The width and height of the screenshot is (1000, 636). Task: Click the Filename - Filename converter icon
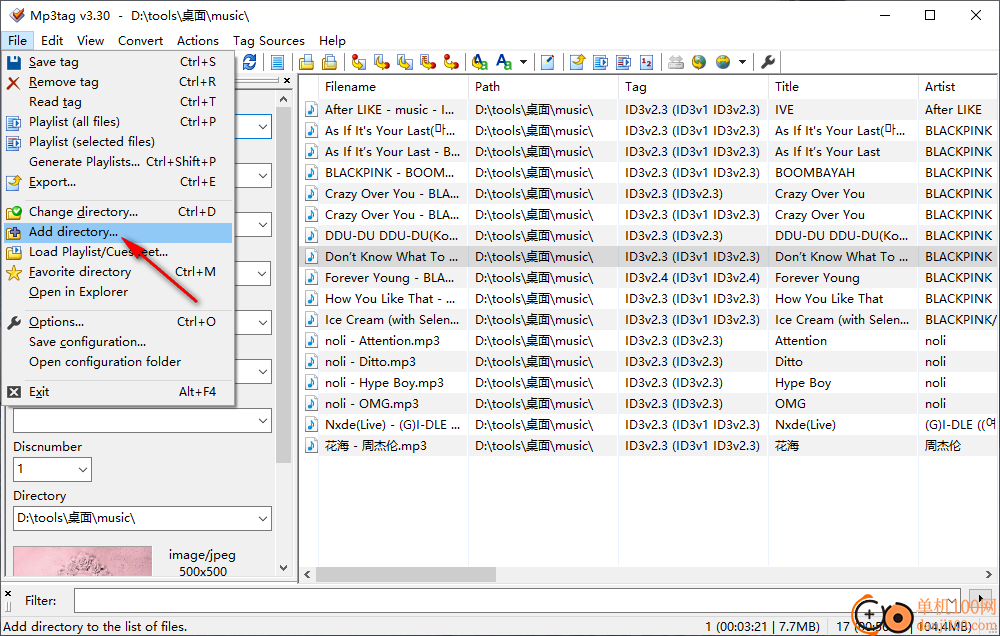click(405, 62)
